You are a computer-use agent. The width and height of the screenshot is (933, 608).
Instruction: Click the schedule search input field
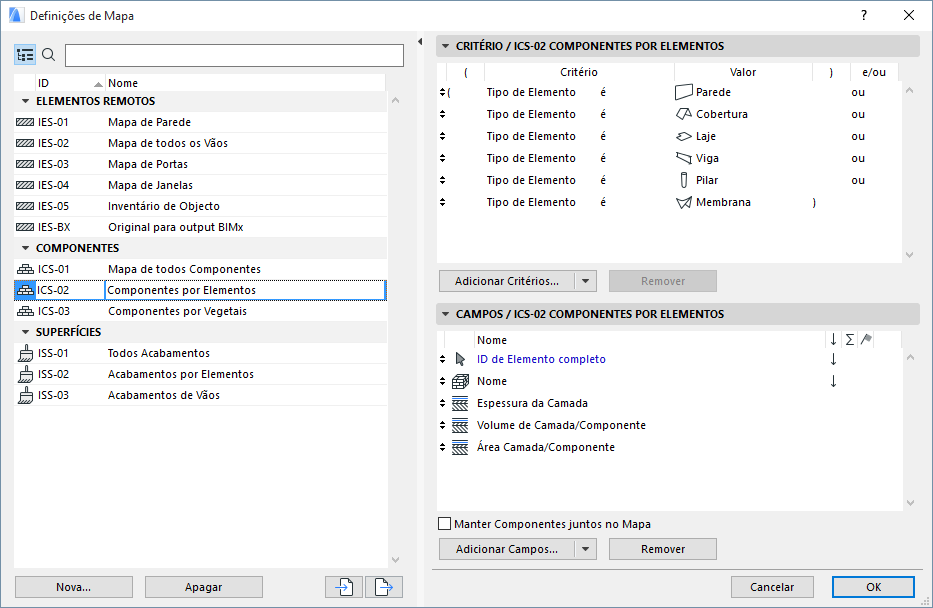pyautogui.click(x=234, y=55)
